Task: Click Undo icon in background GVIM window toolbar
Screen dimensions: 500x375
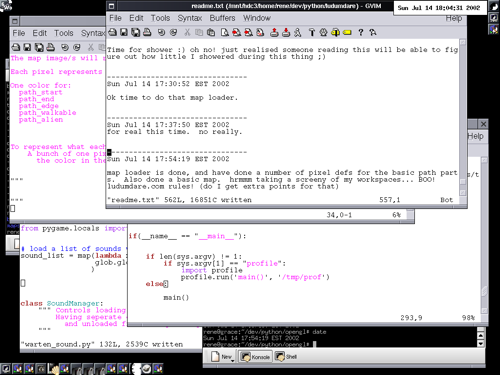Action: point(65,47)
